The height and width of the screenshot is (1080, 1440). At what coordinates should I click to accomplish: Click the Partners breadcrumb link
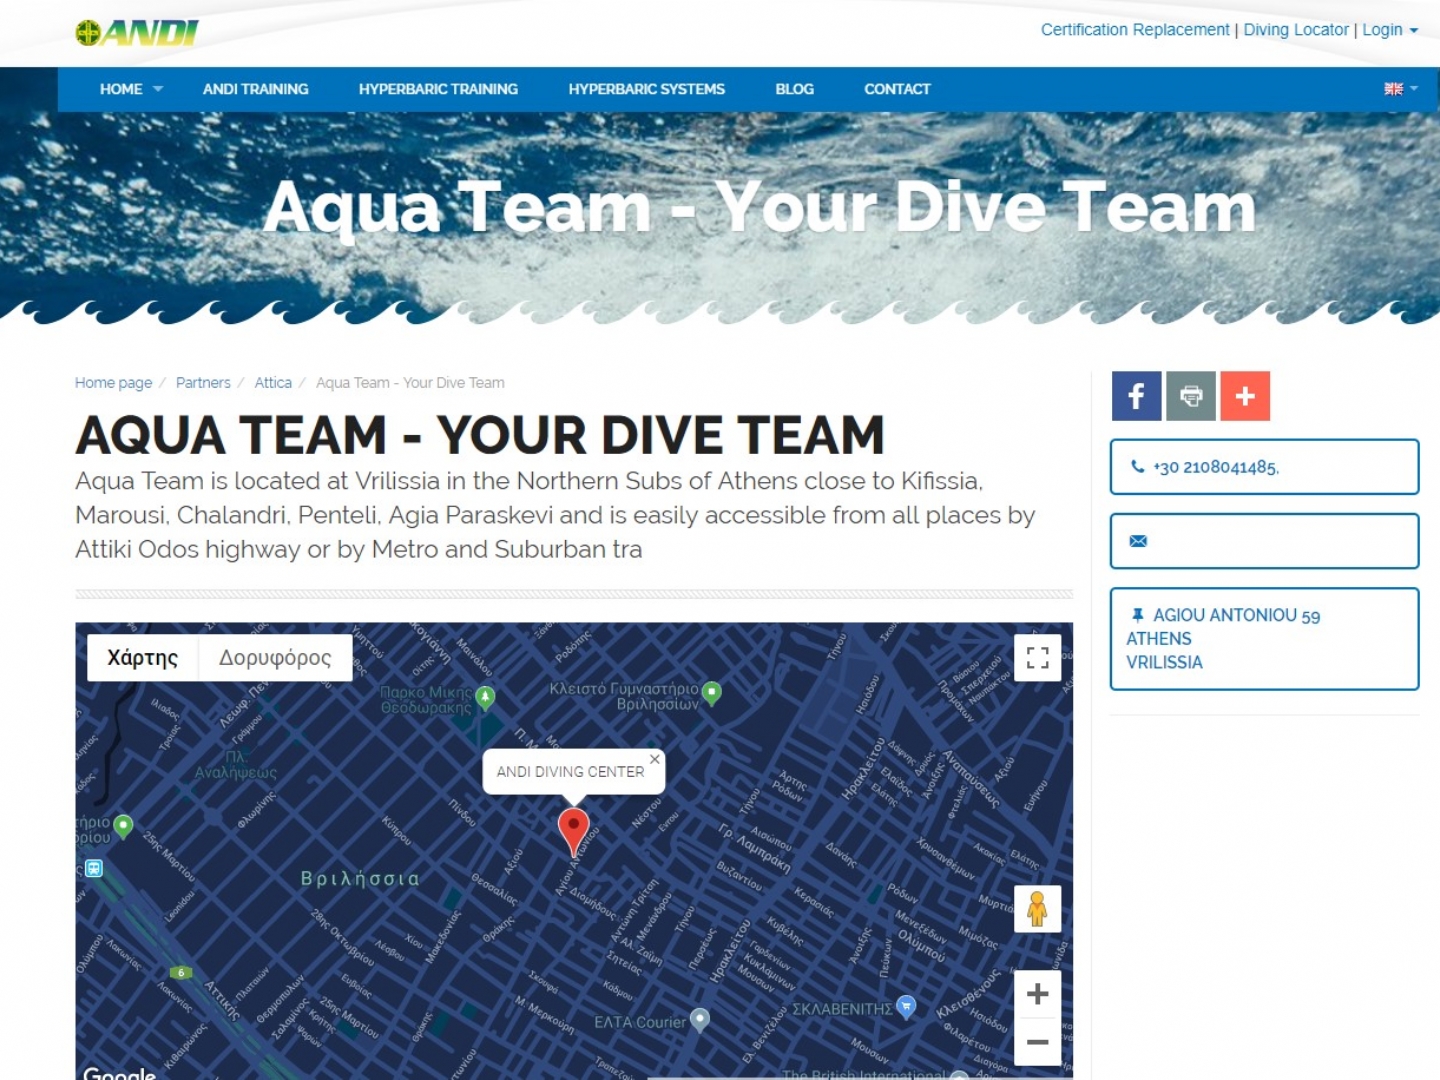203,383
